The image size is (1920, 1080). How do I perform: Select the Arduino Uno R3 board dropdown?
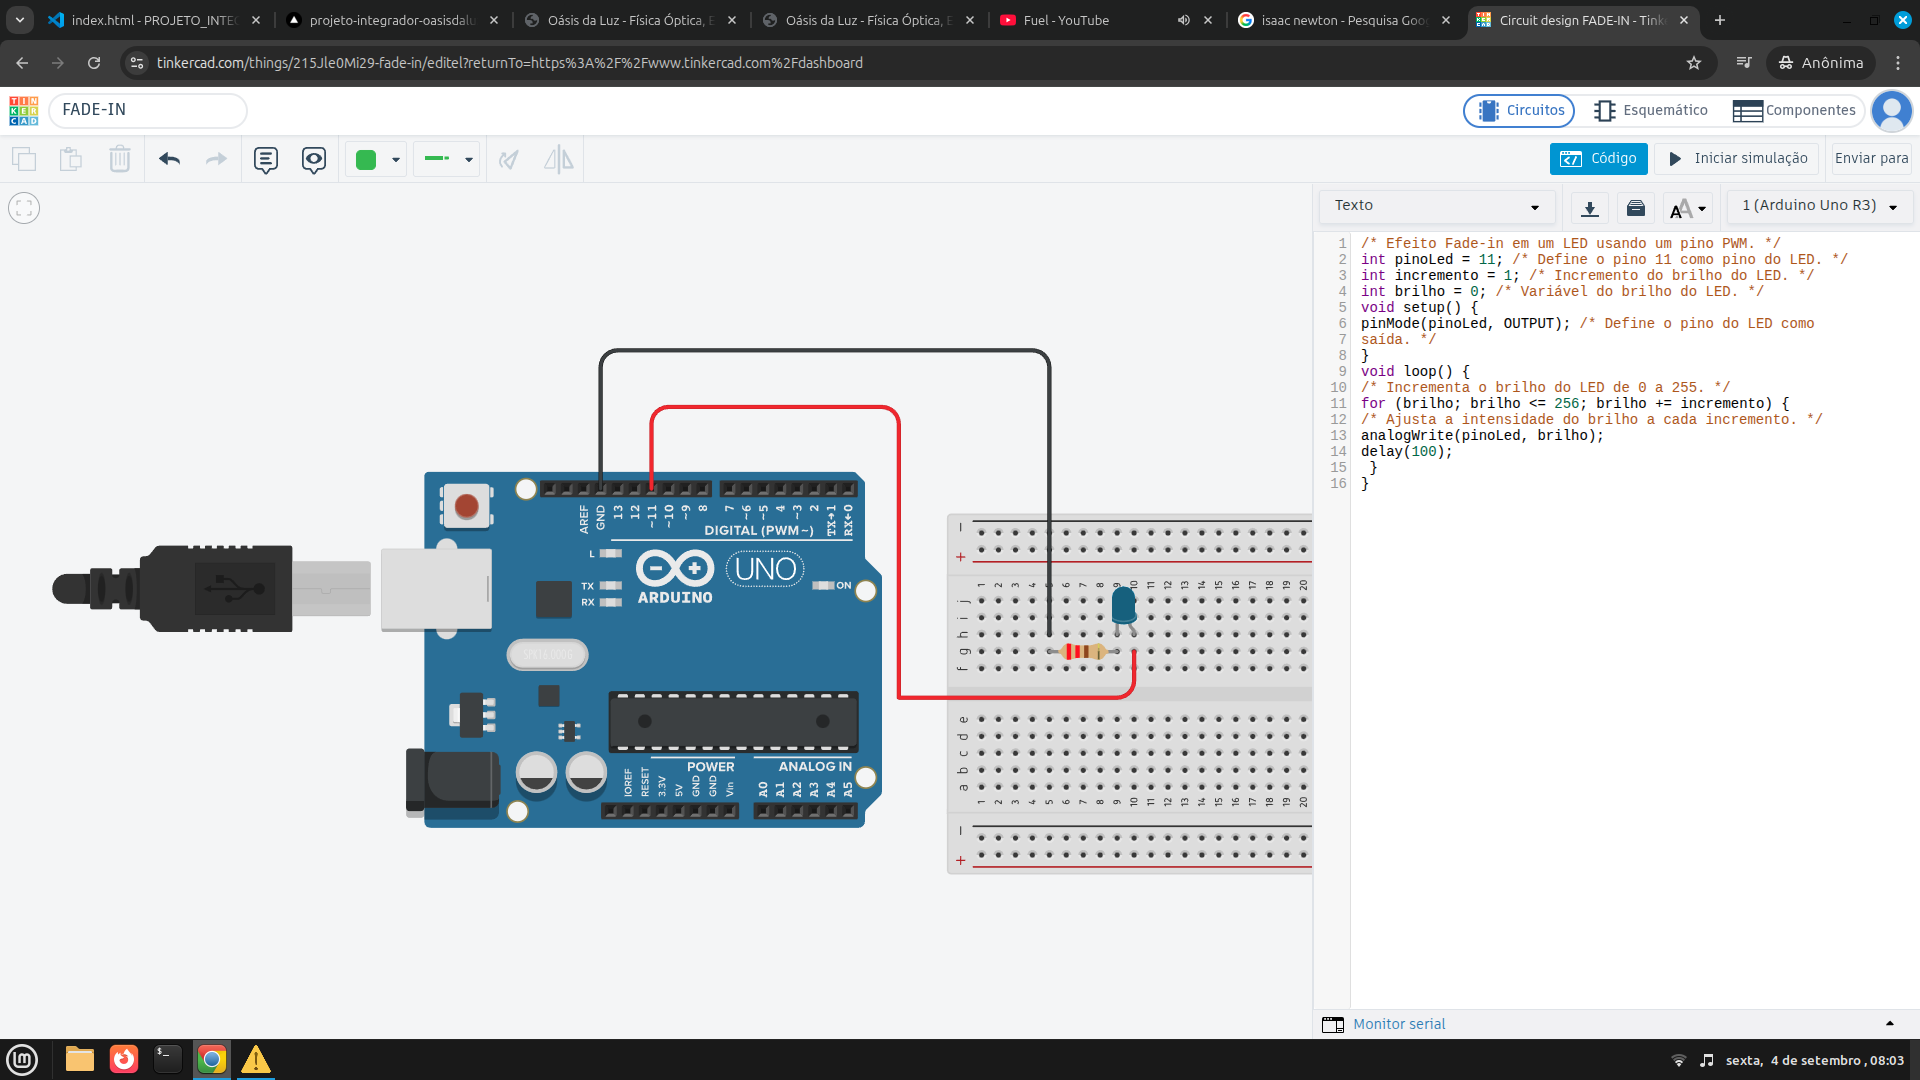coord(1820,206)
